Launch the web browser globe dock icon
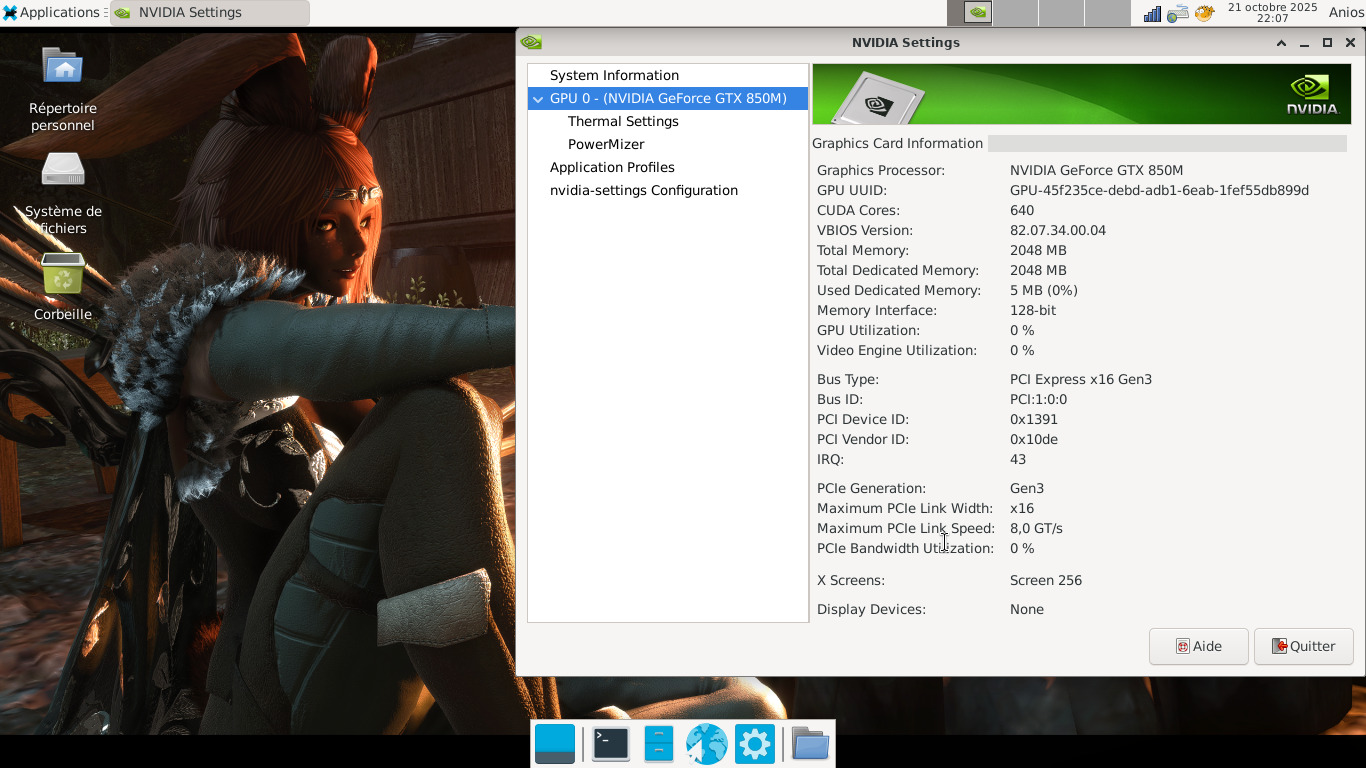Image resolution: width=1366 pixels, height=768 pixels. [706, 744]
